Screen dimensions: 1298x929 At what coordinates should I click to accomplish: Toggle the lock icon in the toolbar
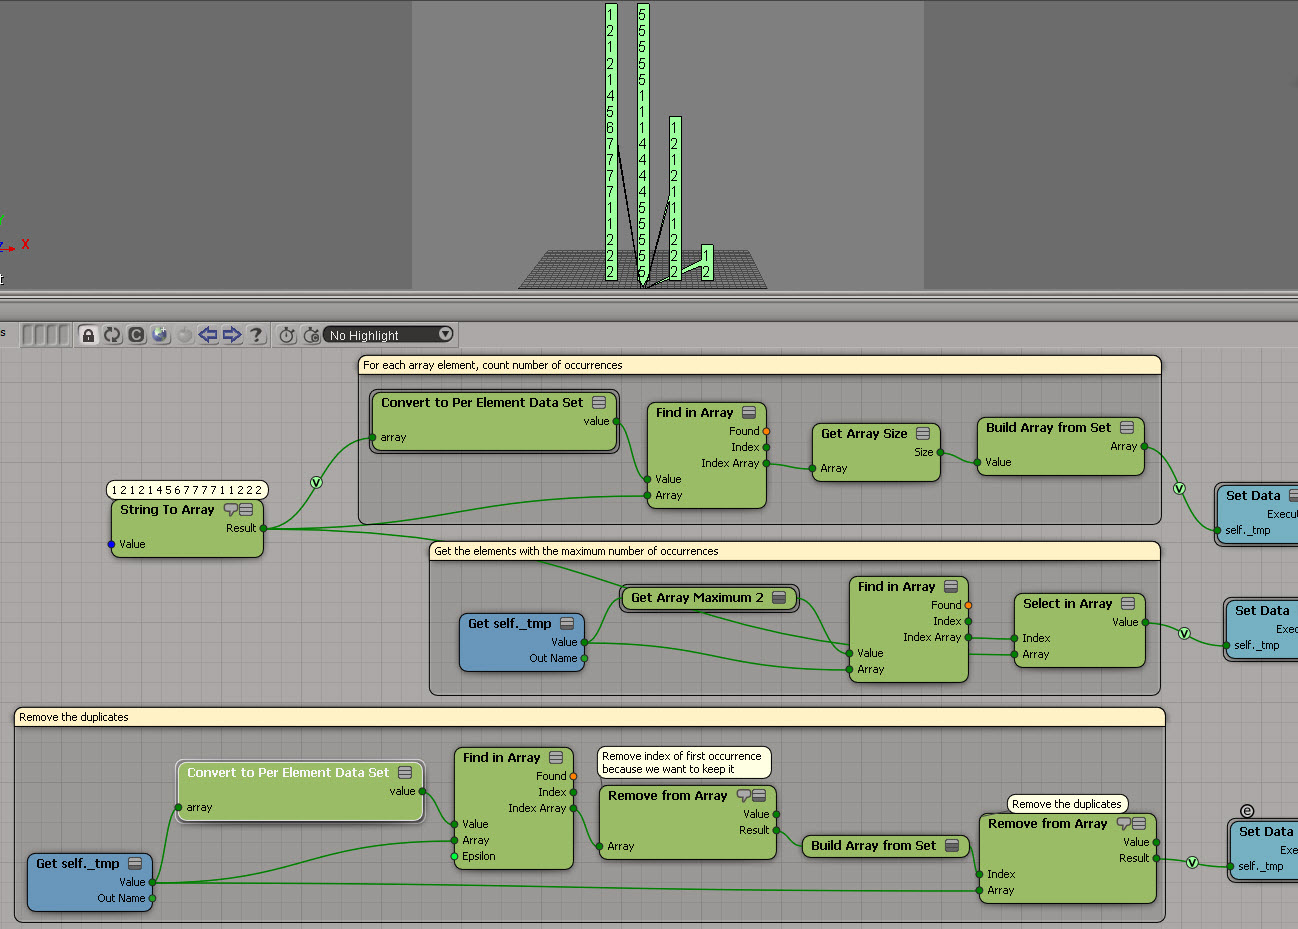(88, 335)
